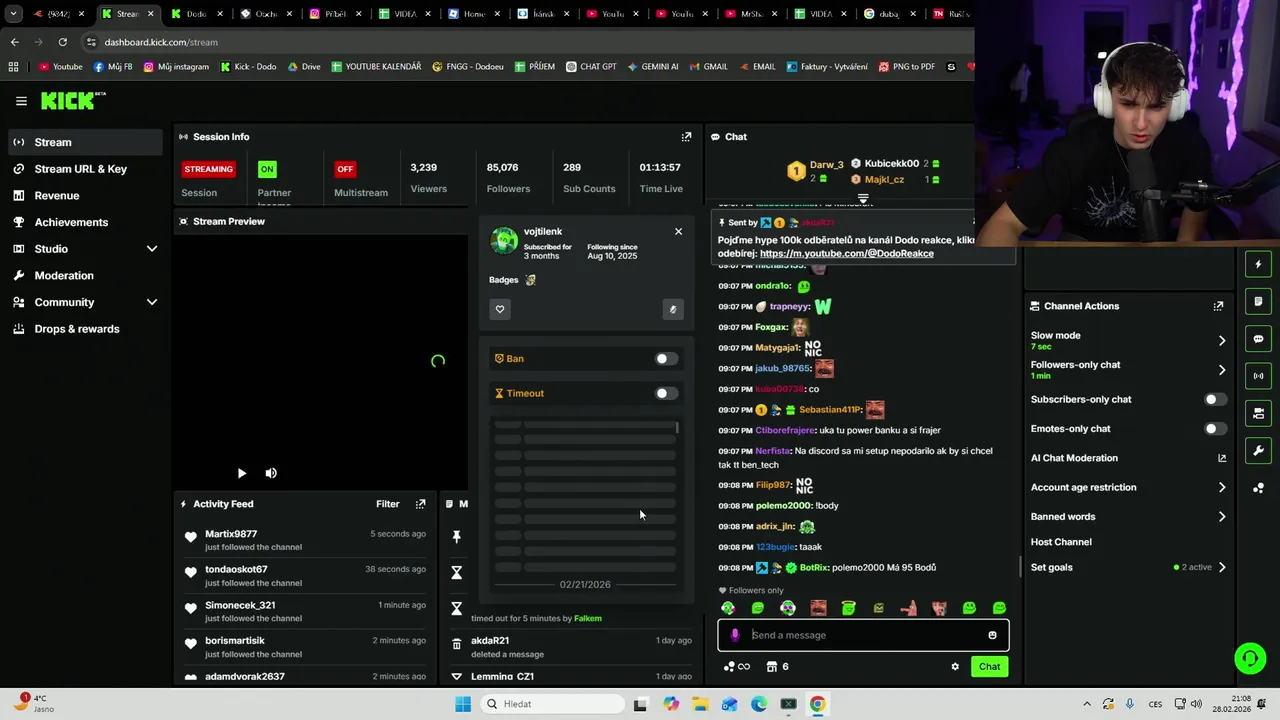Open AI Chat Moderation external link icon

[1222, 458]
